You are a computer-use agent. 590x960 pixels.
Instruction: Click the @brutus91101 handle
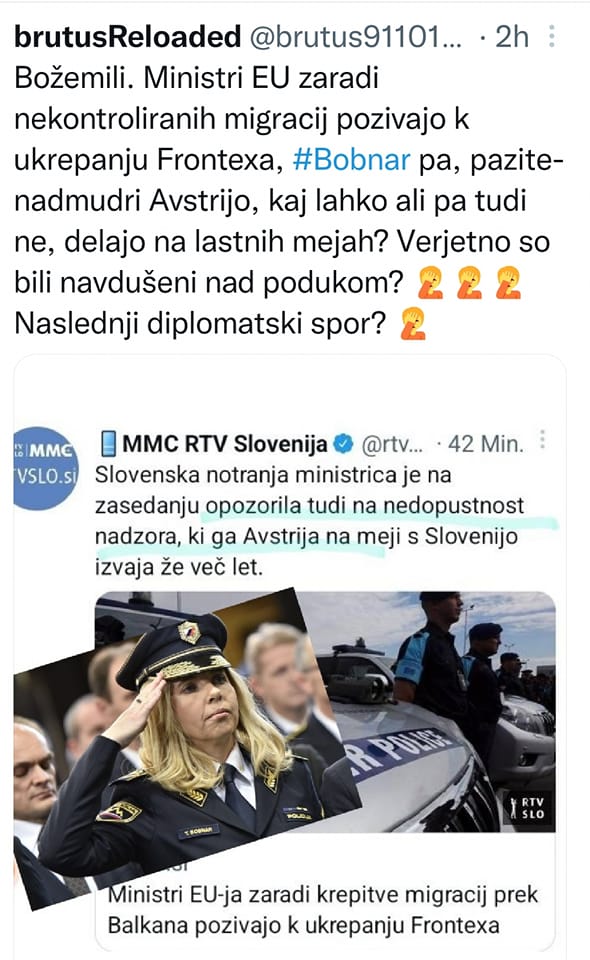[356, 37]
